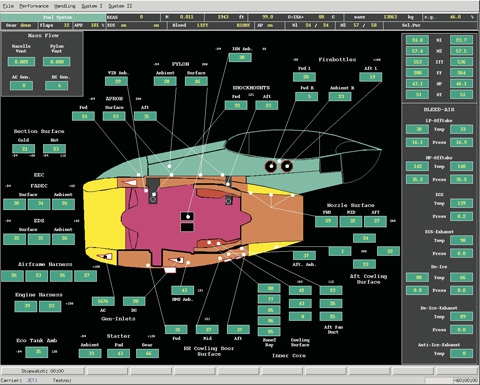Click the Section Surface Cold value box

tap(24, 149)
